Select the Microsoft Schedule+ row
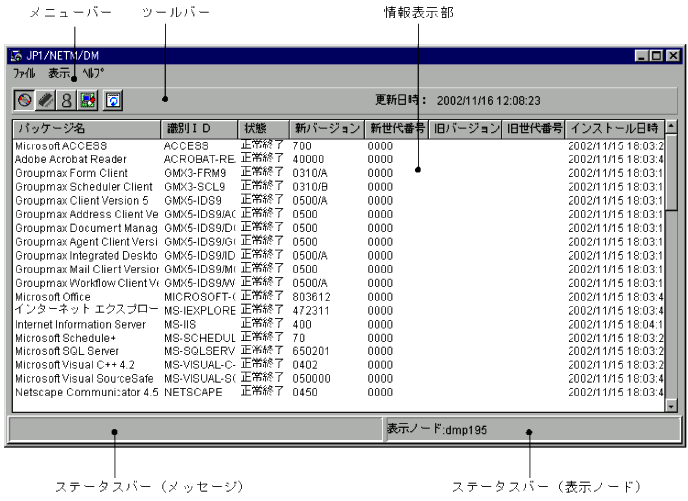 [338, 338]
